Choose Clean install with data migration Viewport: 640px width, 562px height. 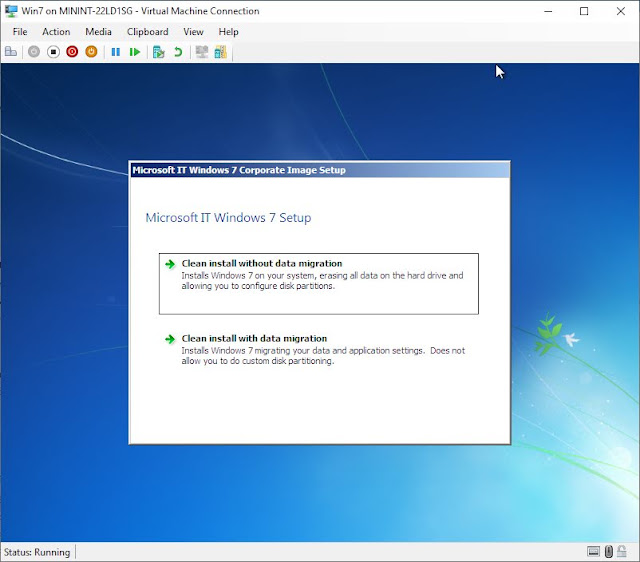coord(319,349)
